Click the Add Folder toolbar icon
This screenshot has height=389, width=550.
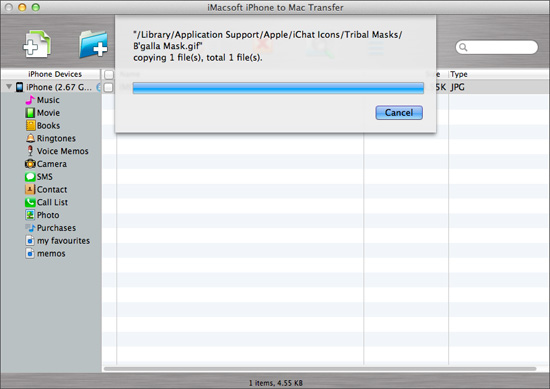tap(93, 44)
